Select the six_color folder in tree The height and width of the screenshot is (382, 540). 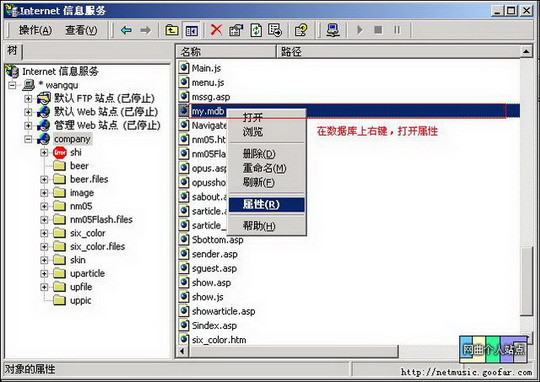point(87,233)
